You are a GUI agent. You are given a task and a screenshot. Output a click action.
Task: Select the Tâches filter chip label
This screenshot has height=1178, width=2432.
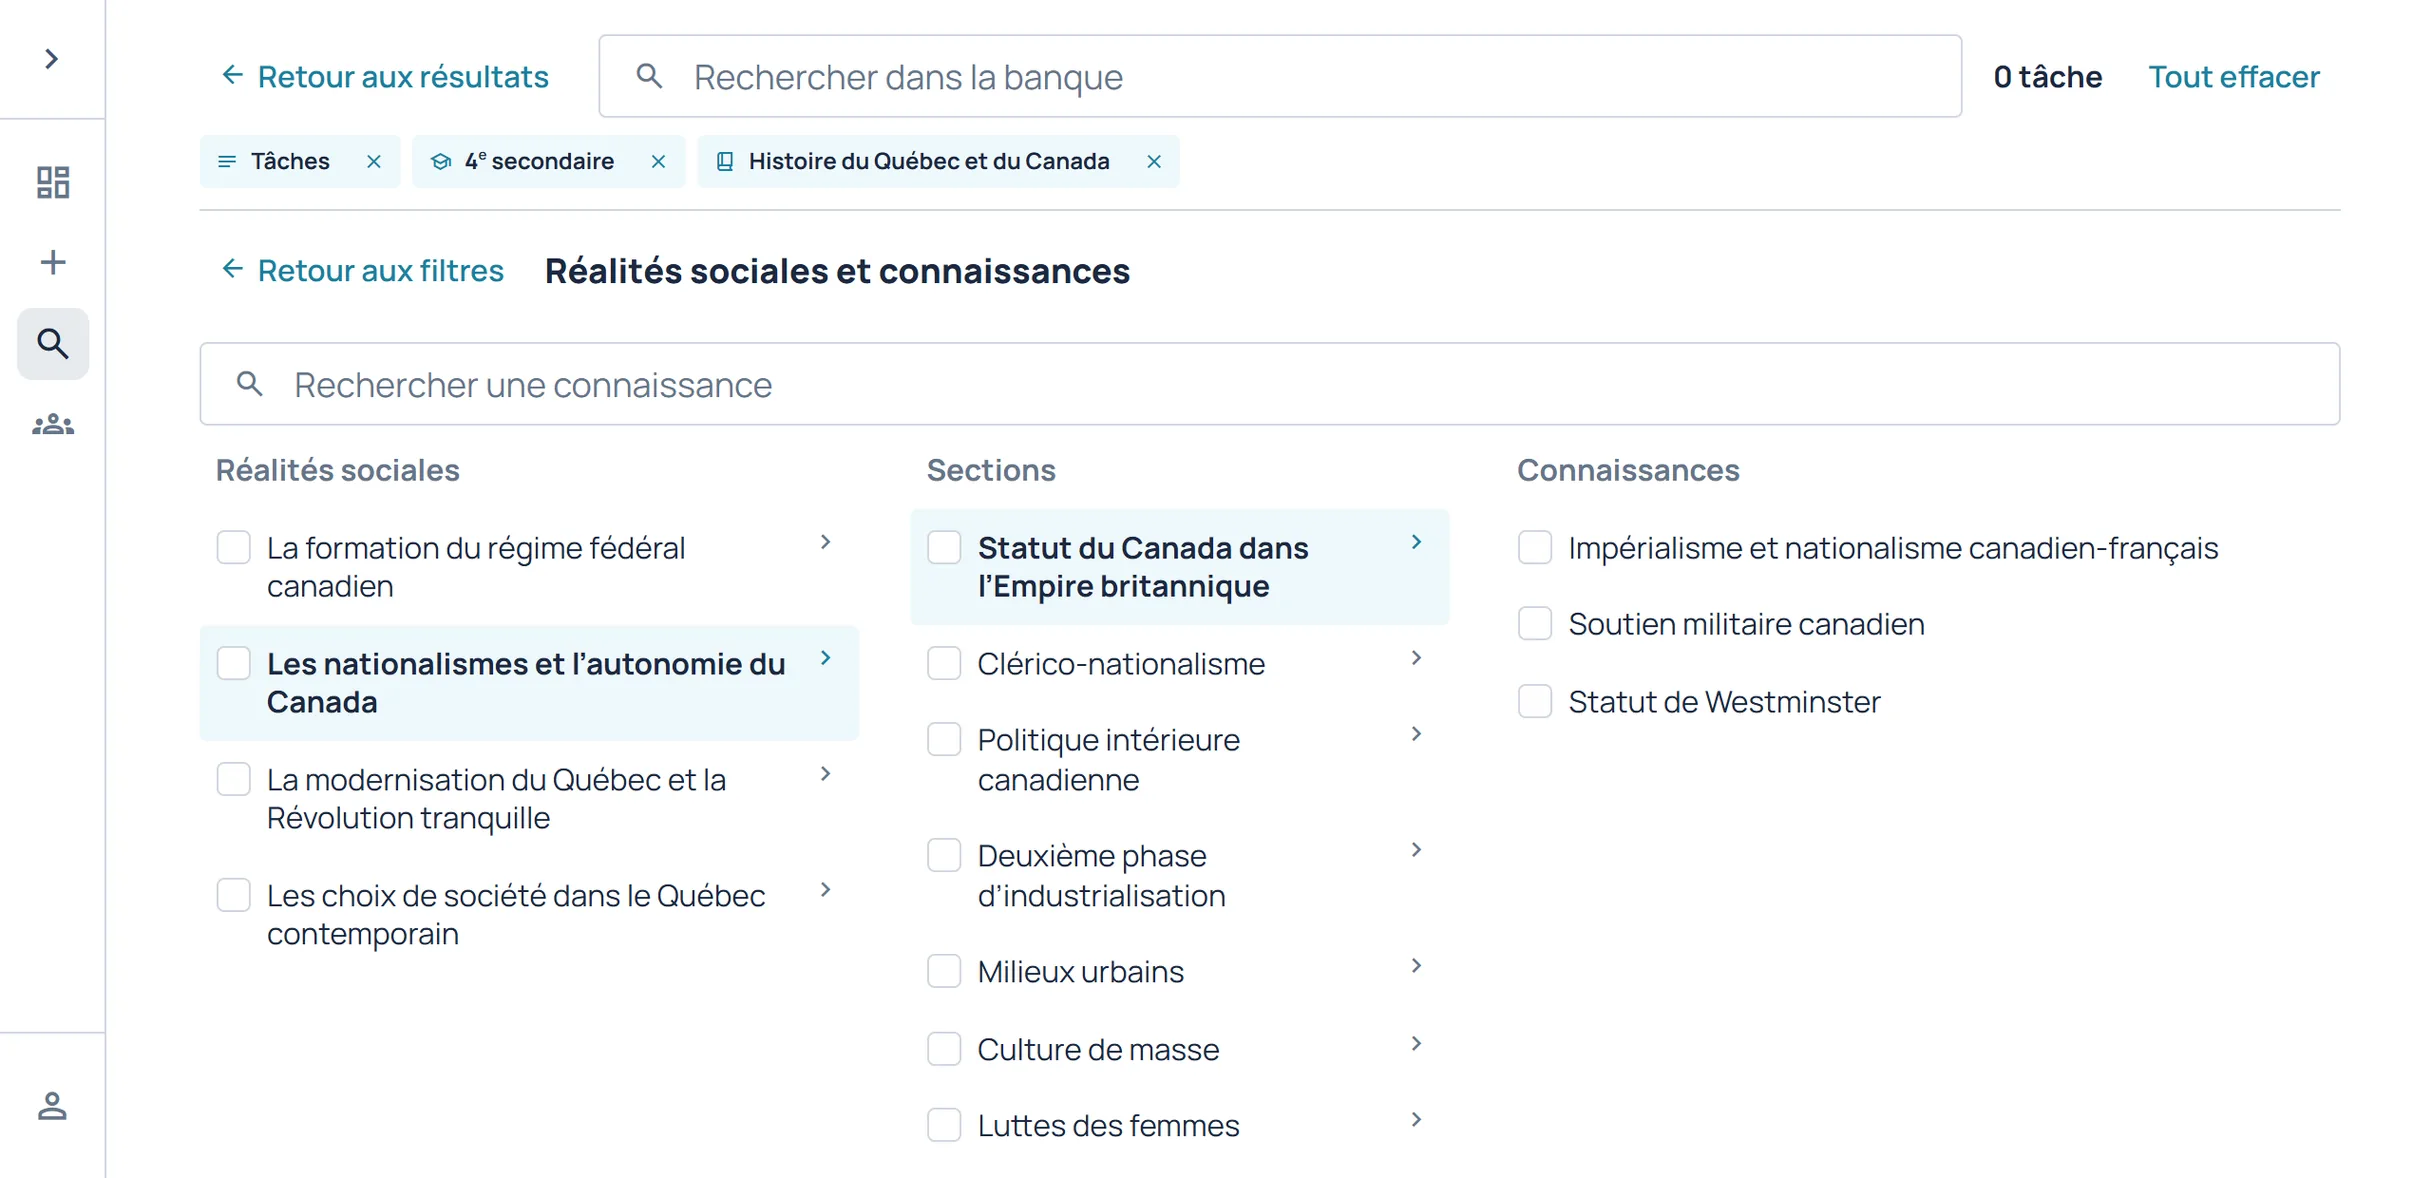point(290,162)
